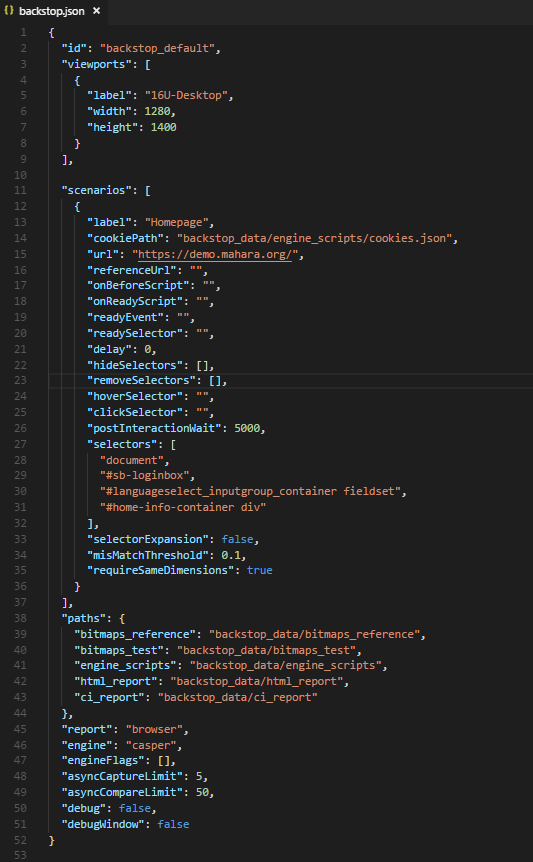Screen dimensions: 533x862
Task: Click the requireSameDimensions true value
Action: [259, 571]
